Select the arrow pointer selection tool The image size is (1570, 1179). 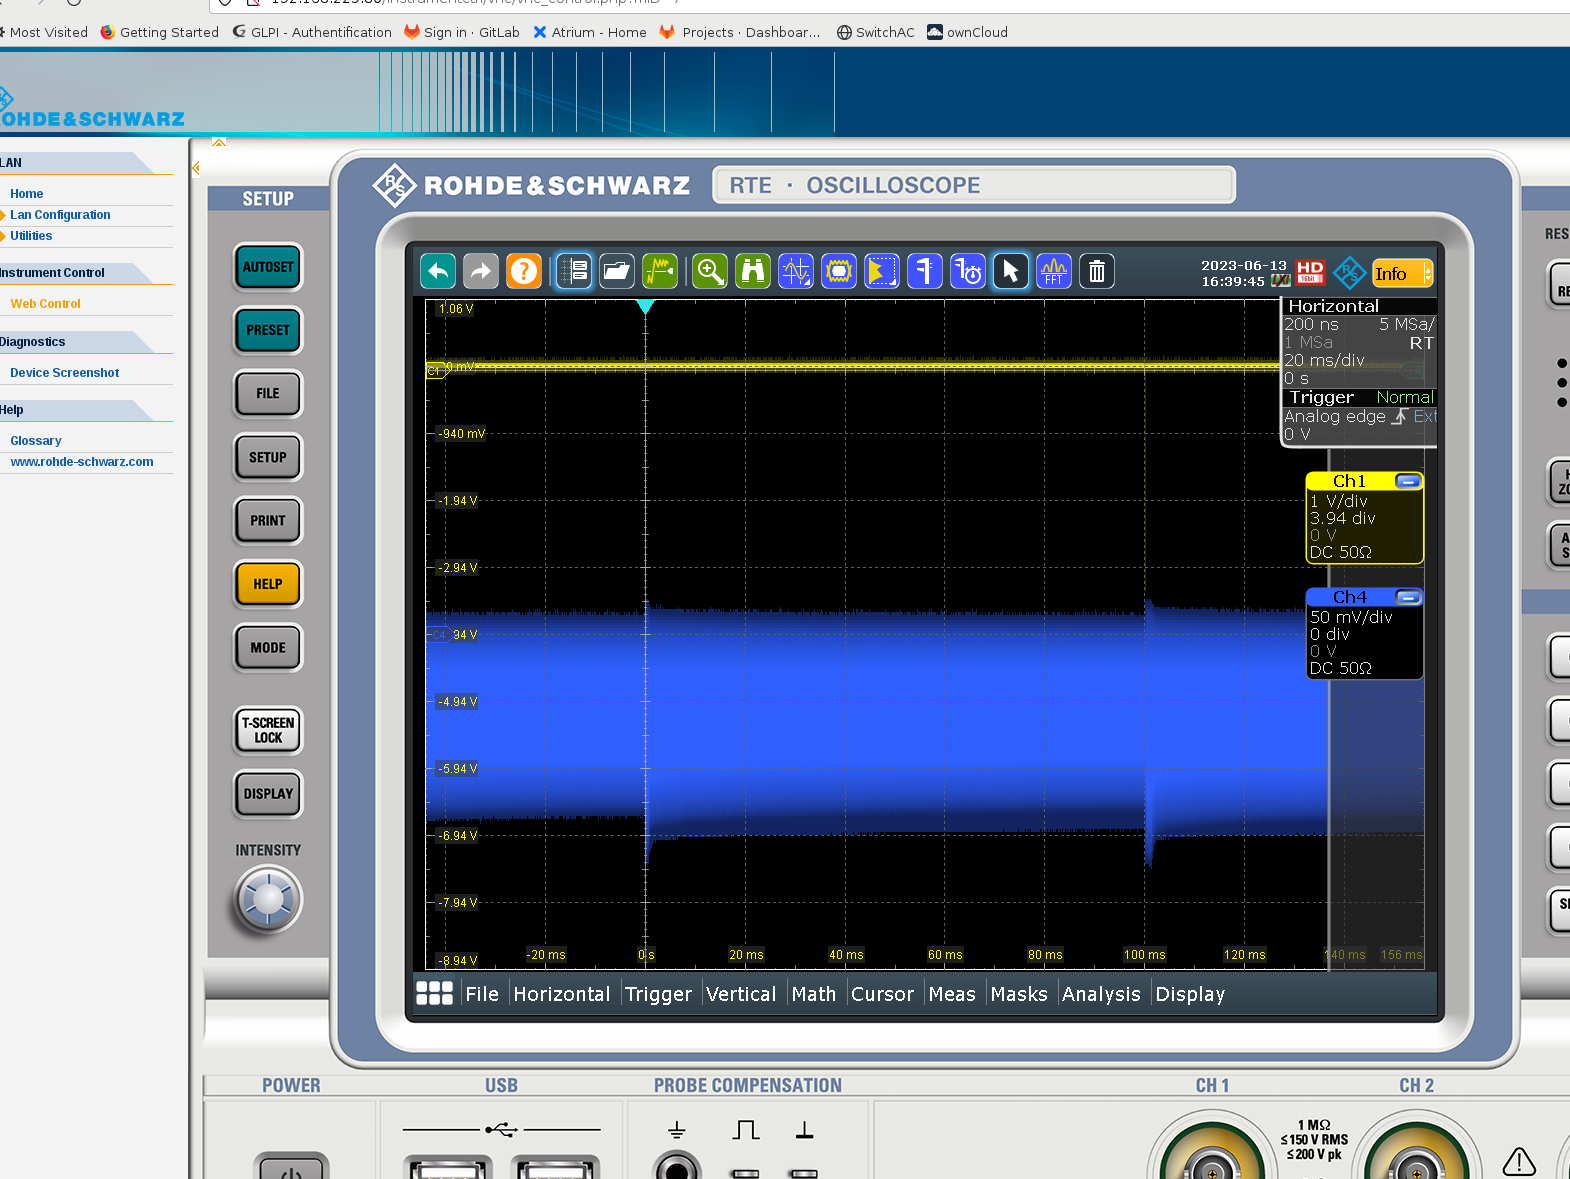(1011, 271)
